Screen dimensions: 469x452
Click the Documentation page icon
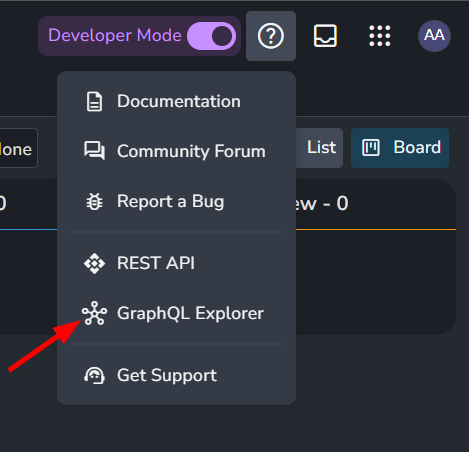coord(94,101)
